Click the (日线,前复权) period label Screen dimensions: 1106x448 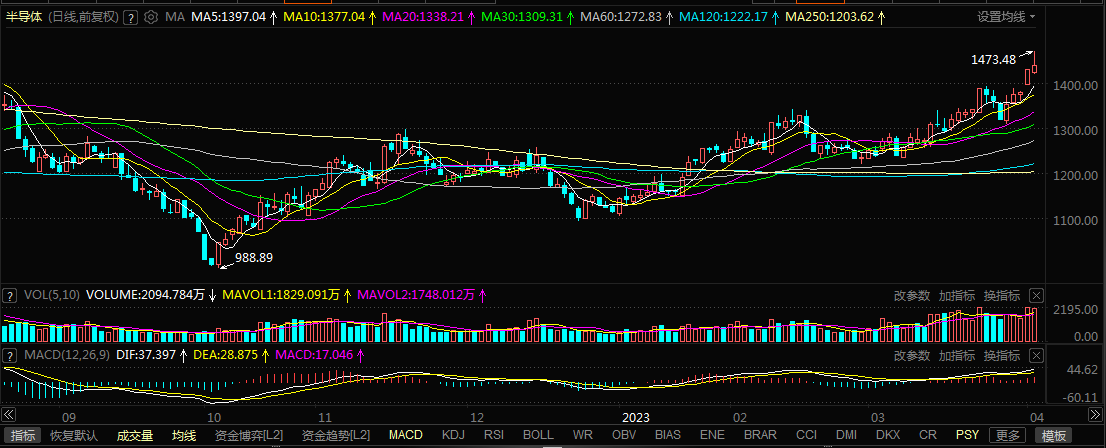pos(83,17)
